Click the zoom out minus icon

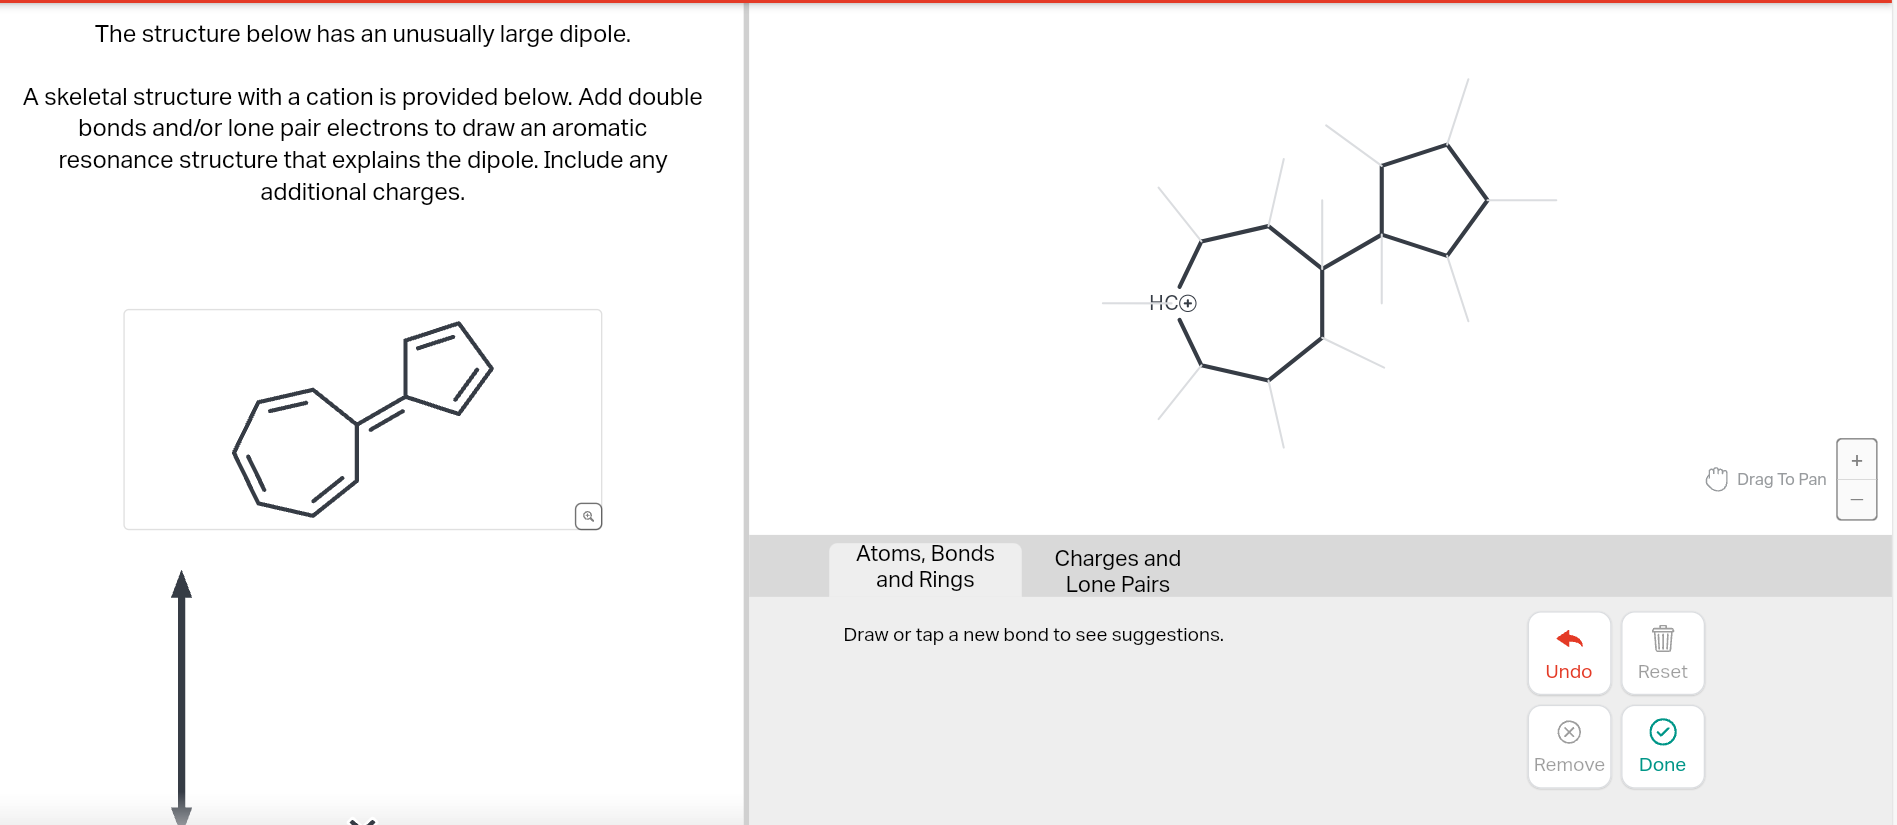[x=1856, y=500]
